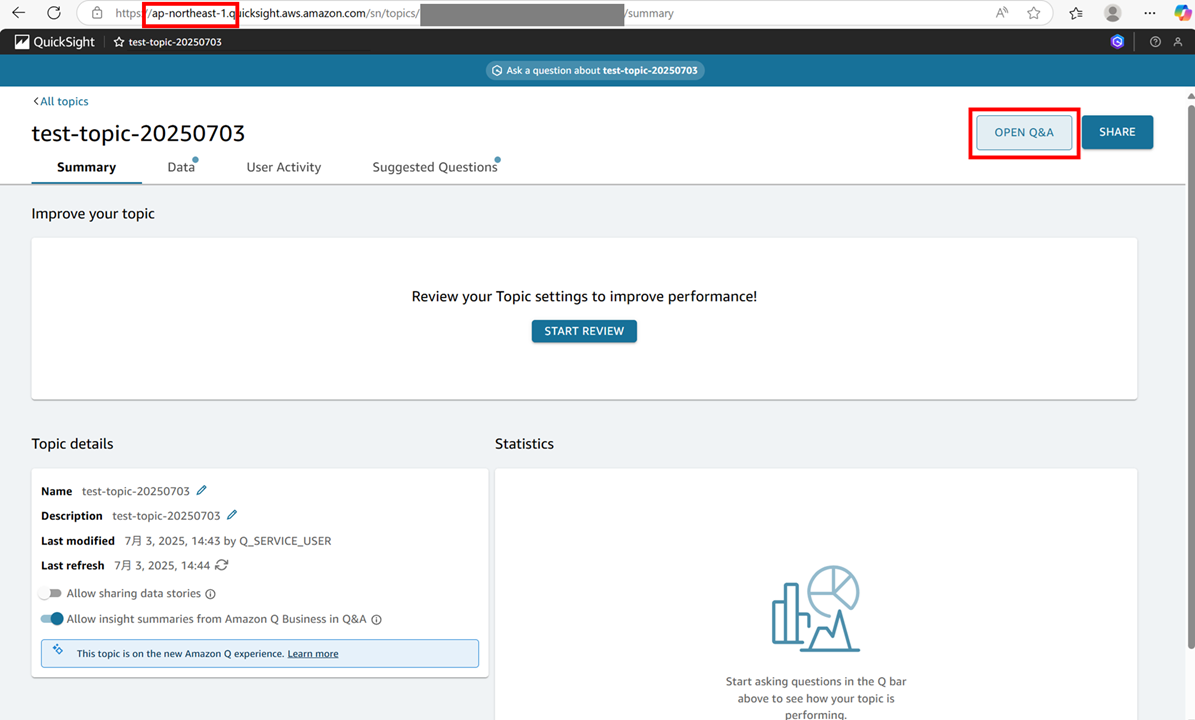Click START REVIEW button

pyautogui.click(x=584, y=331)
